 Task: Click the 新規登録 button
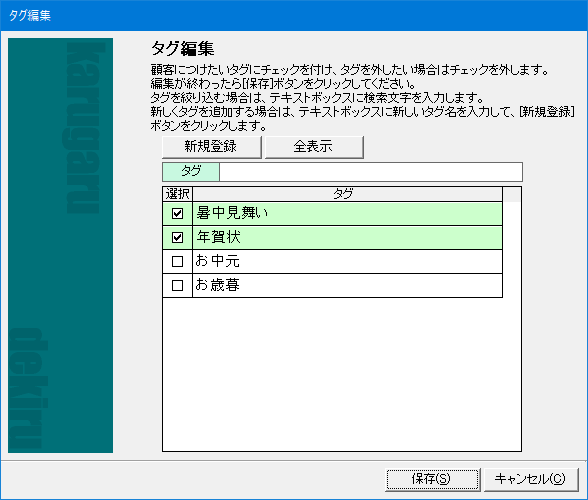click(x=212, y=147)
